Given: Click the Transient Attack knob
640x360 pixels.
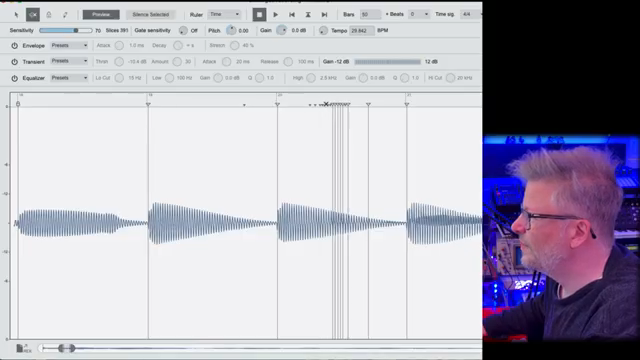Looking at the screenshot, I should tap(227, 62).
